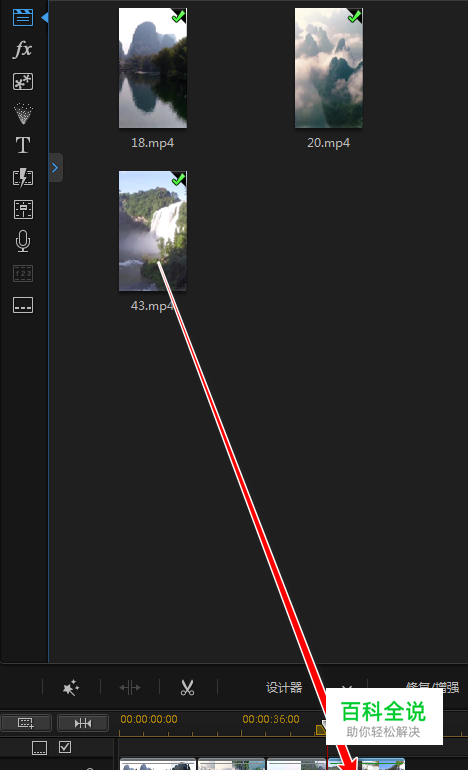Click the add tracks button
The width and height of the screenshot is (468, 770).
coord(26,723)
